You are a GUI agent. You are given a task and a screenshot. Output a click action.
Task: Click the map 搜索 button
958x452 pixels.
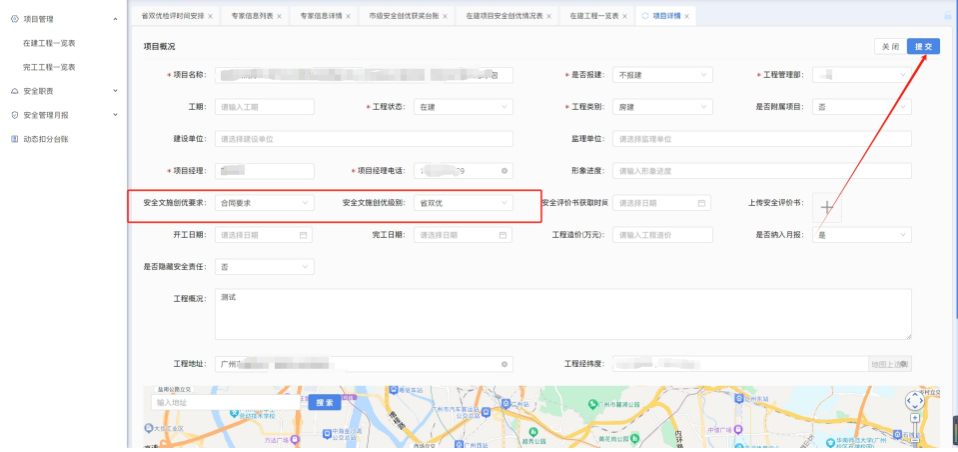pos(325,402)
